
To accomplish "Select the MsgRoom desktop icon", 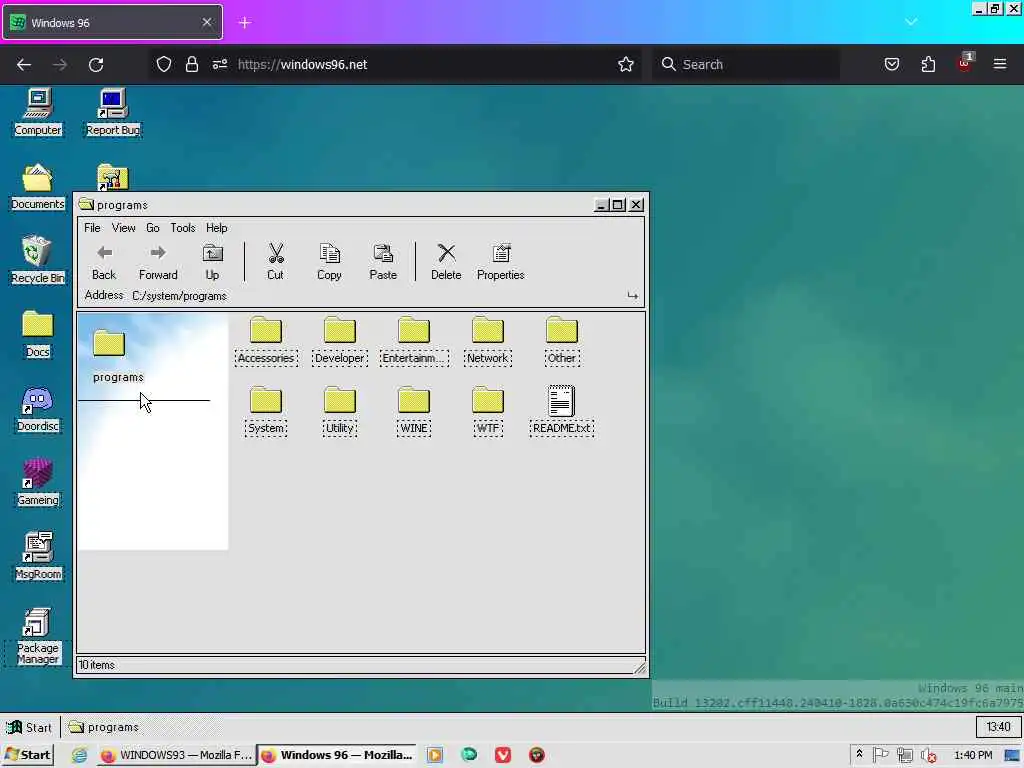I will point(38,556).
